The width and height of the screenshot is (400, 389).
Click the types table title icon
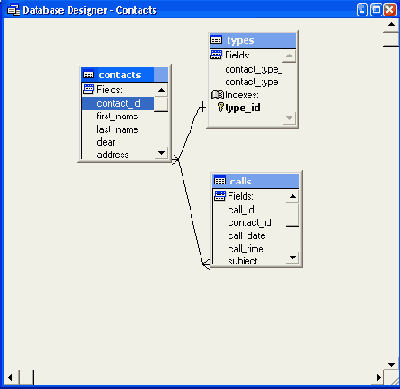[x=216, y=40]
